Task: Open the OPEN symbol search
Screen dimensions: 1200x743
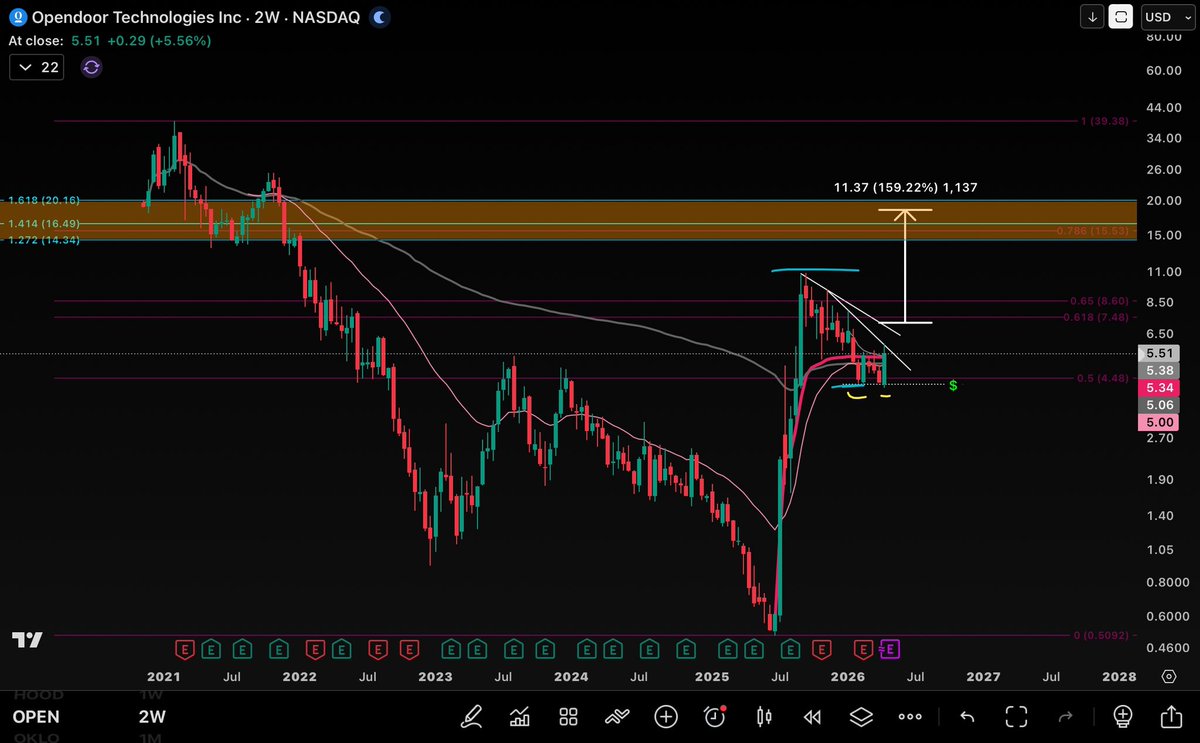Action: coord(36,716)
